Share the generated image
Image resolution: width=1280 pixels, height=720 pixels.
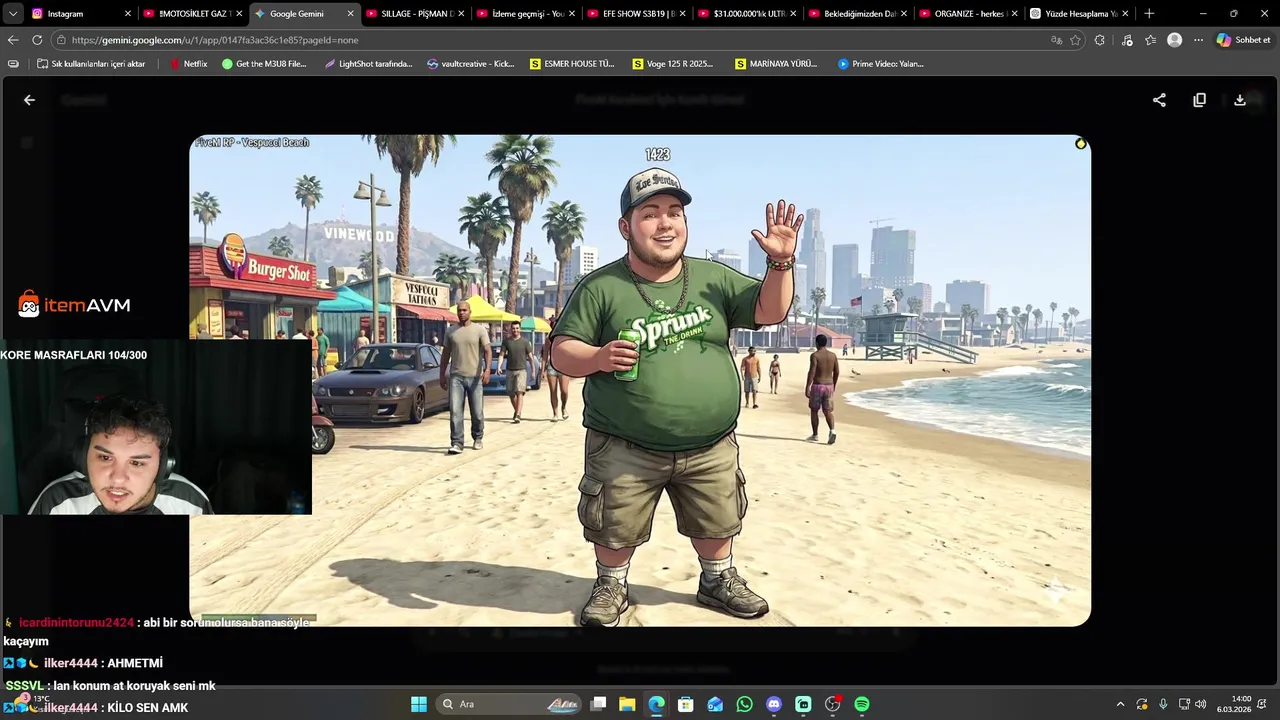click(1159, 100)
